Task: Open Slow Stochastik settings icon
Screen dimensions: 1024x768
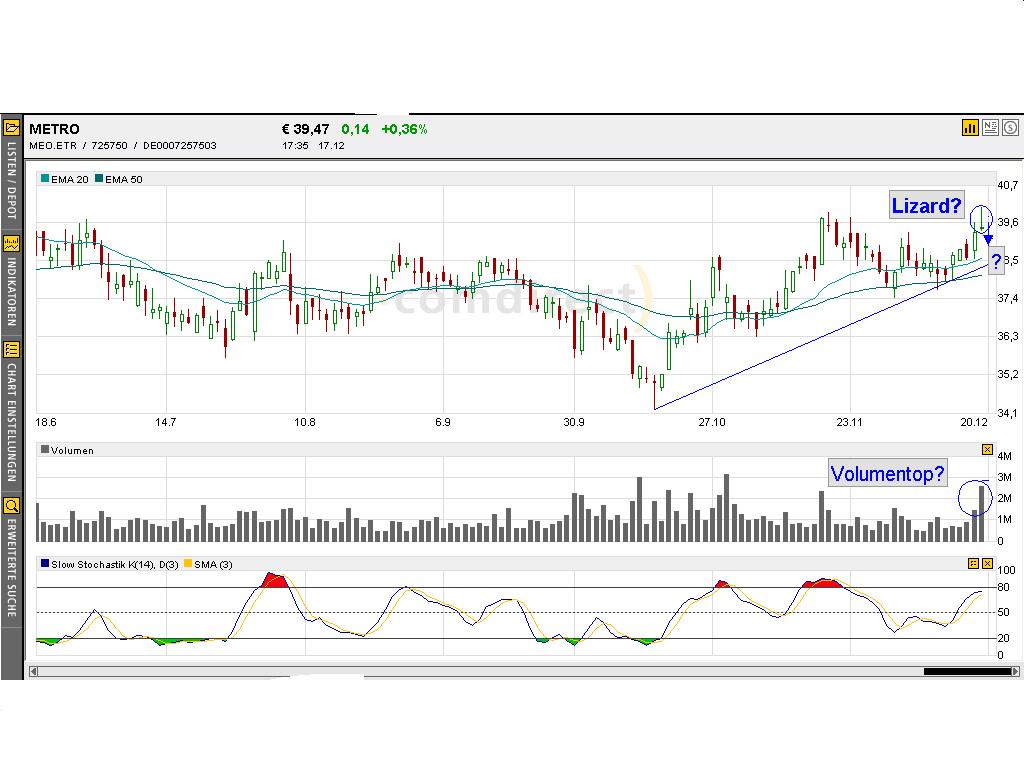Action: (x=973, y=563)
